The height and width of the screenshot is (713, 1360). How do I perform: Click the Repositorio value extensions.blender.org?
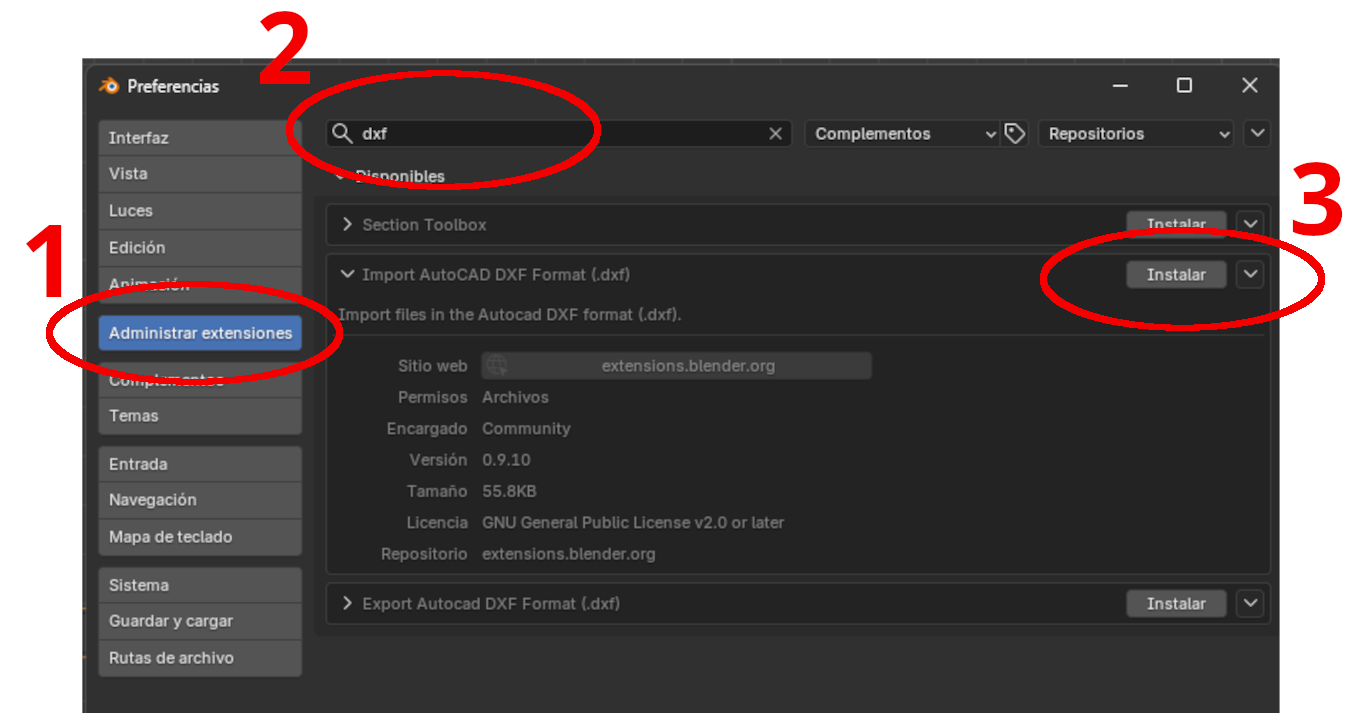[569, 553]
